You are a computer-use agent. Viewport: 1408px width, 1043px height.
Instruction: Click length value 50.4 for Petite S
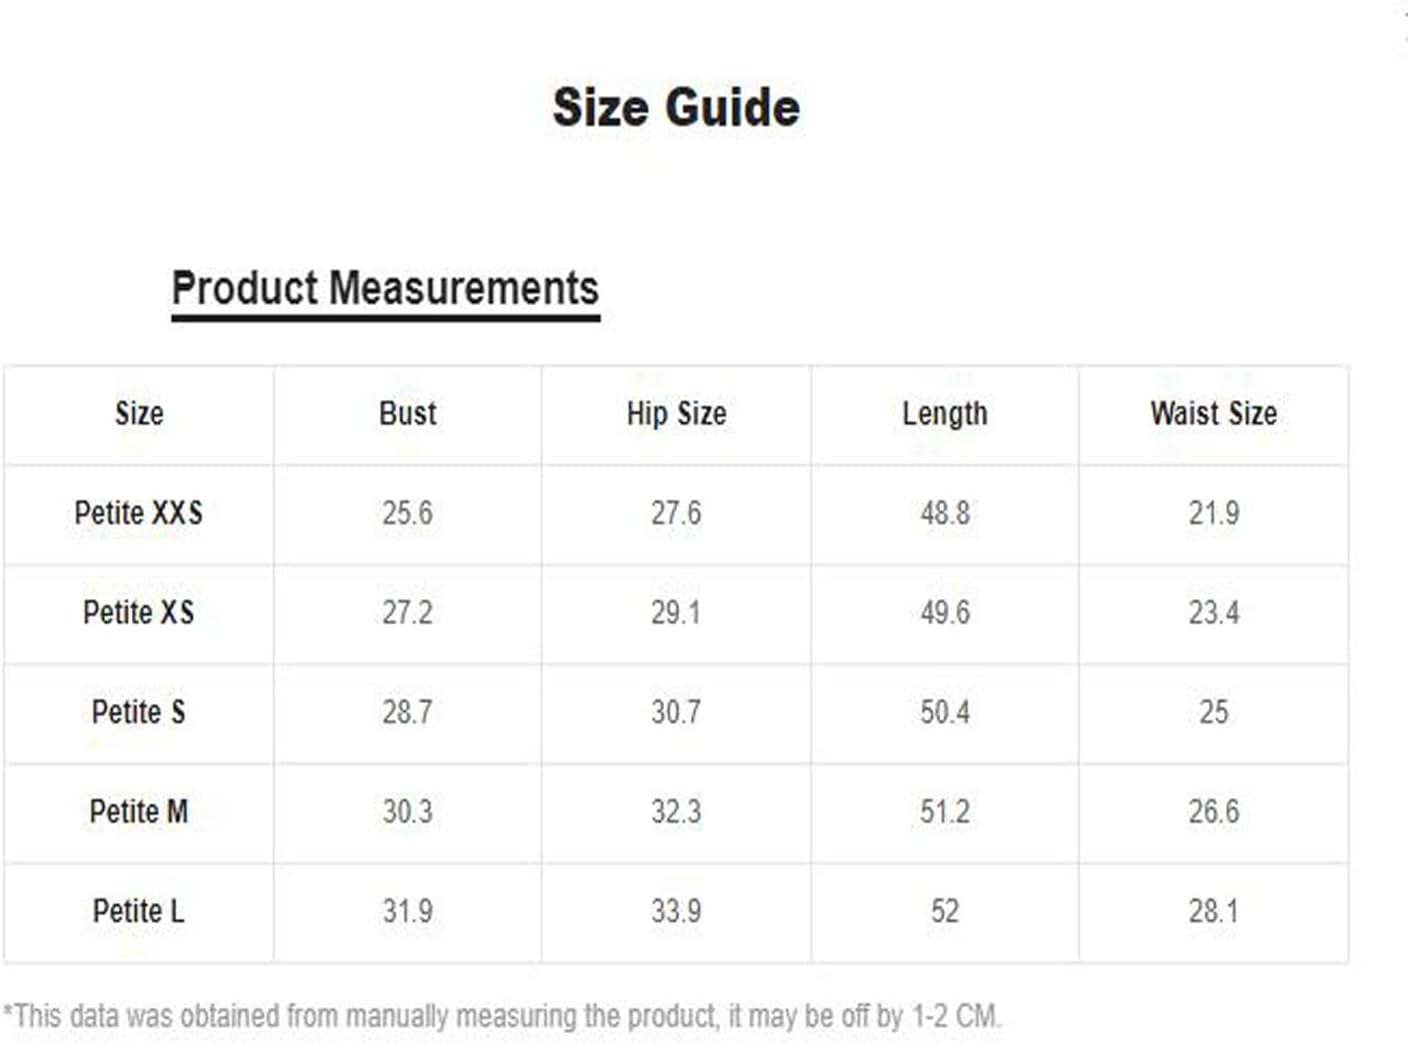click(945, 712)
